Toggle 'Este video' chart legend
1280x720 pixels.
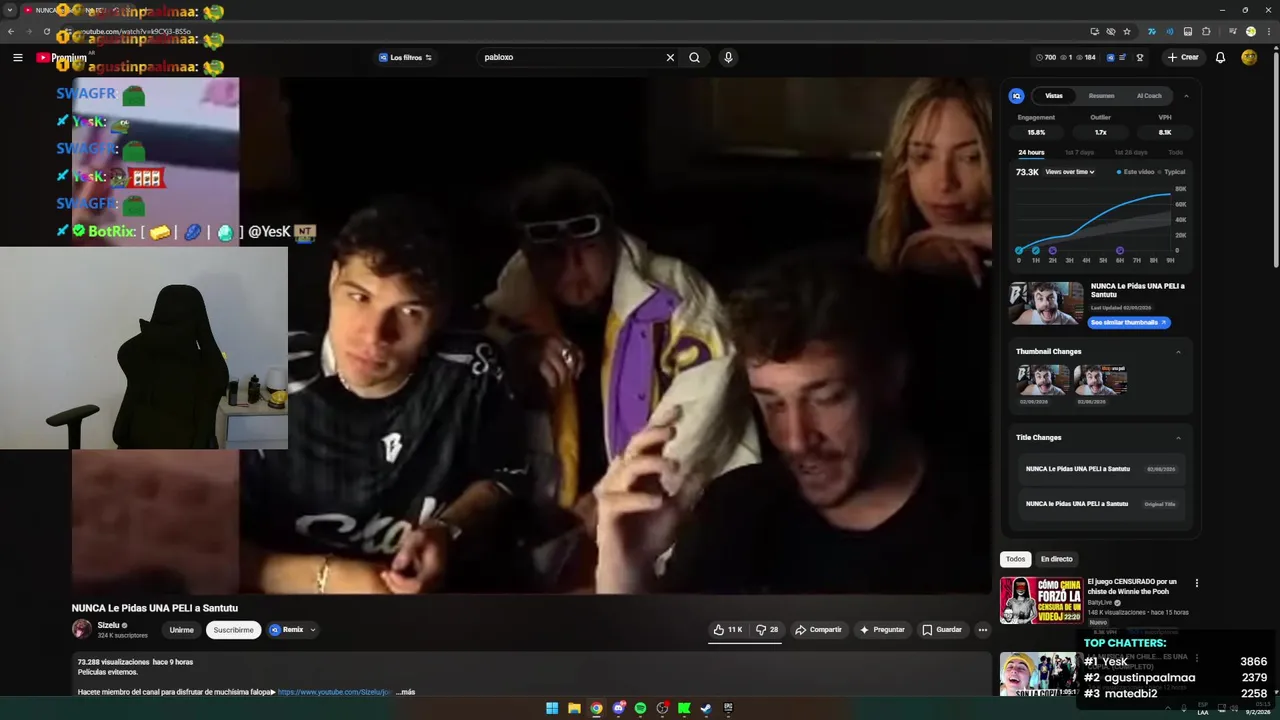point(1135,172)
